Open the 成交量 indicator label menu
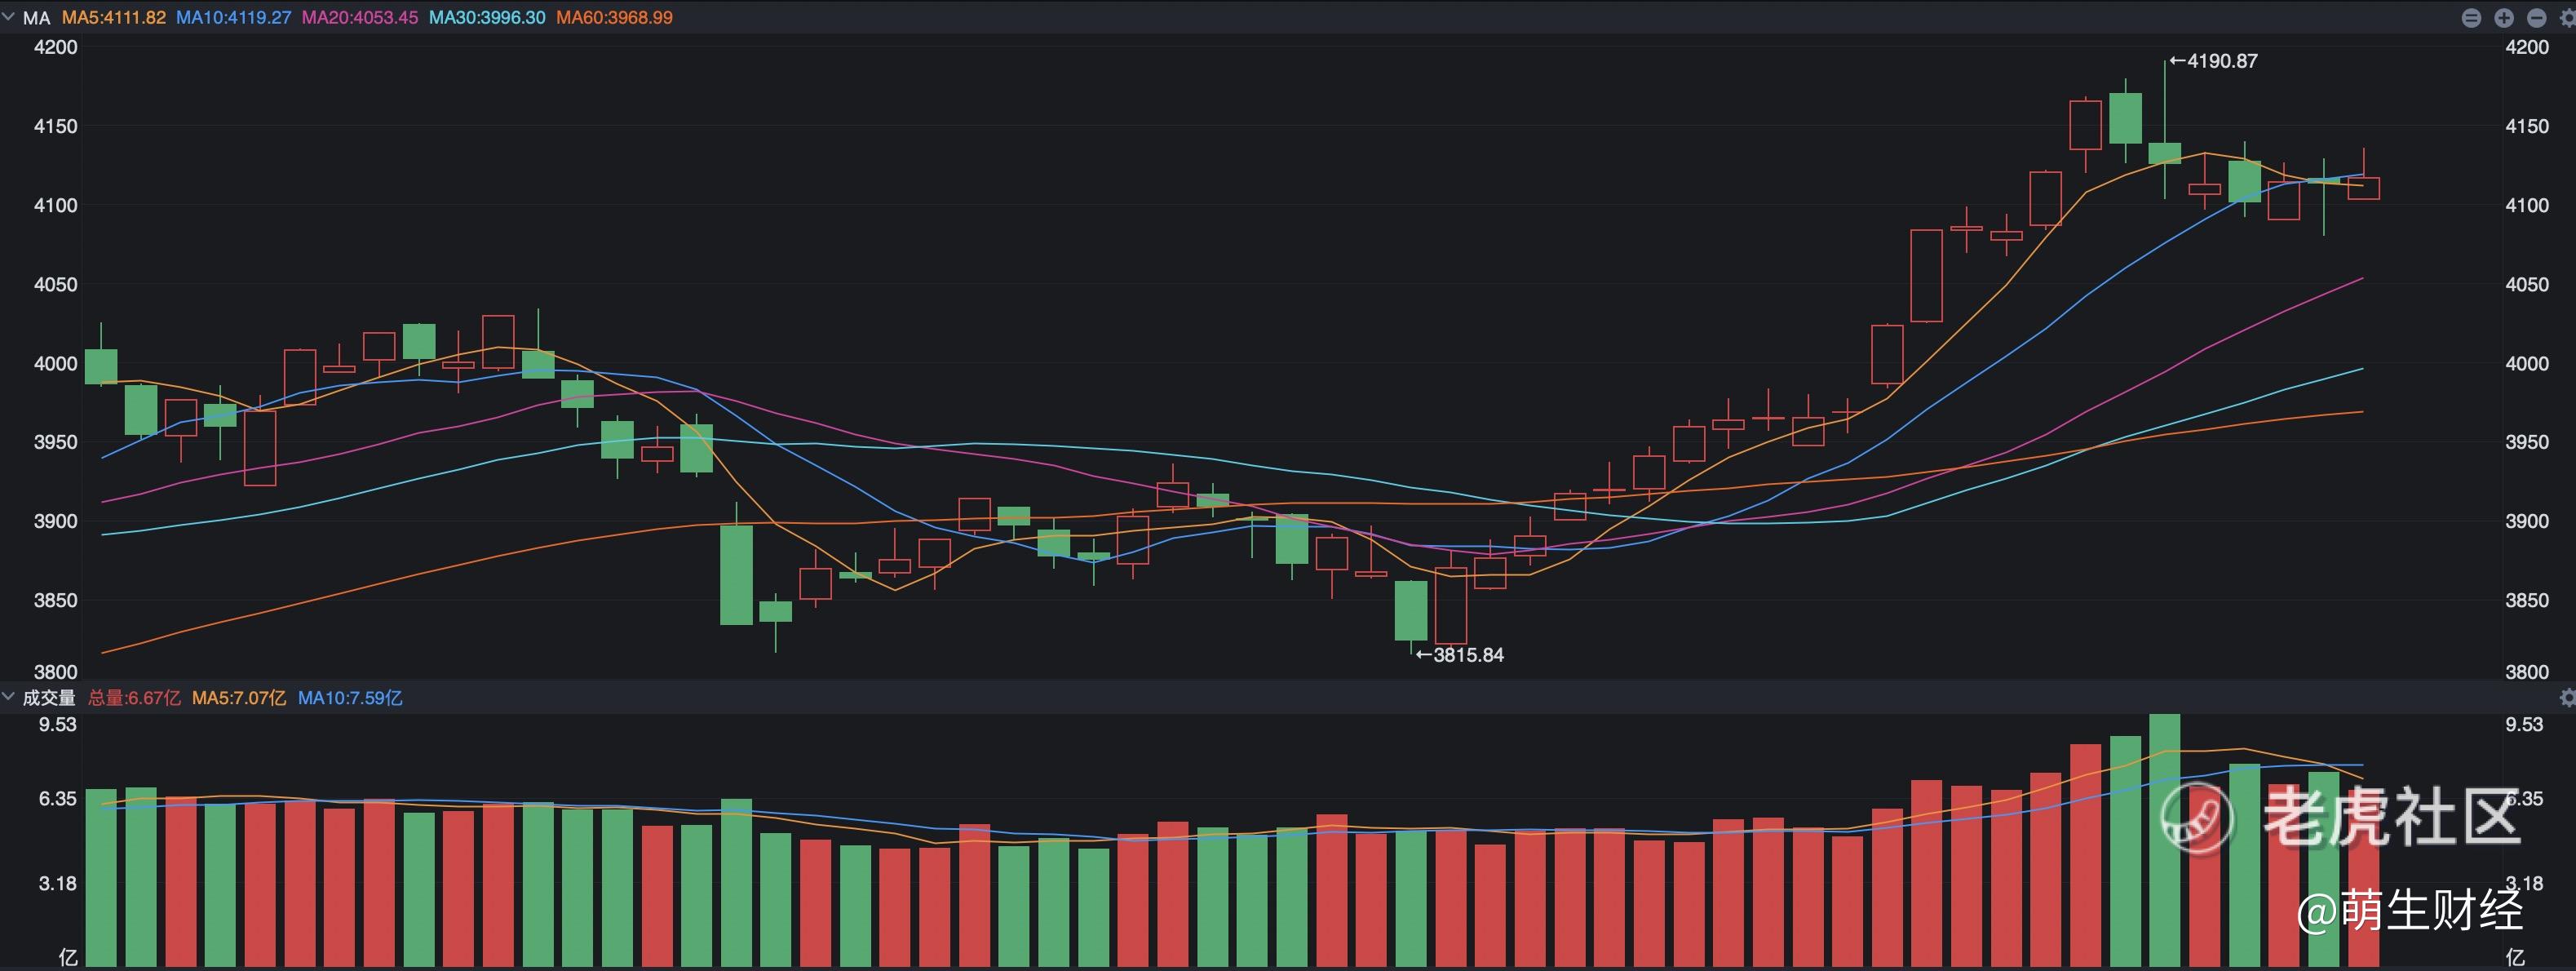2576x971 pixels. (x=49, y=698)
